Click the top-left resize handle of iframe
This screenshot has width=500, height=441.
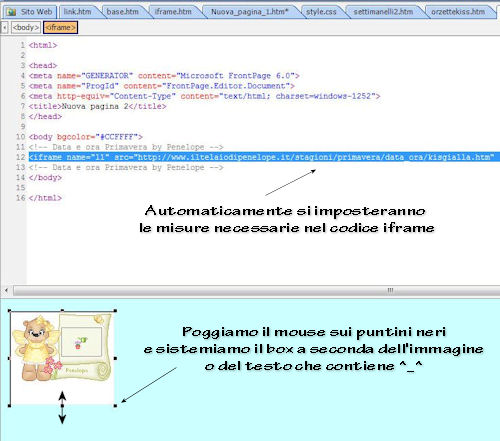9,311
